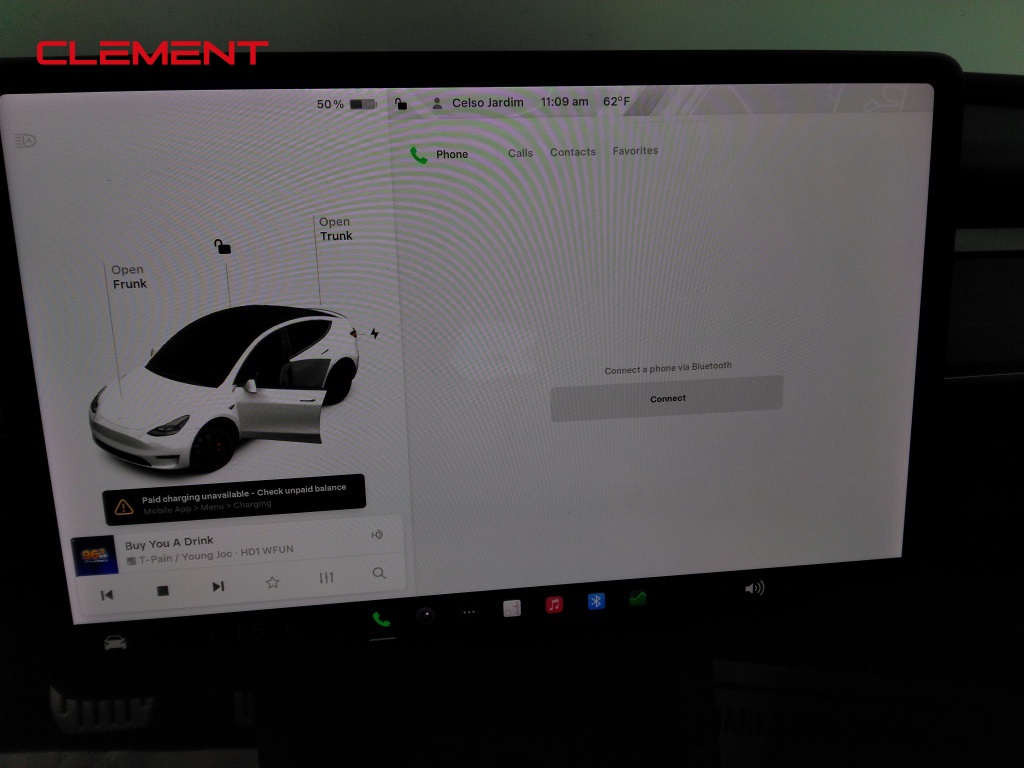
Task: Tap the audio output icon on the media card
Action: click(378, 535)
